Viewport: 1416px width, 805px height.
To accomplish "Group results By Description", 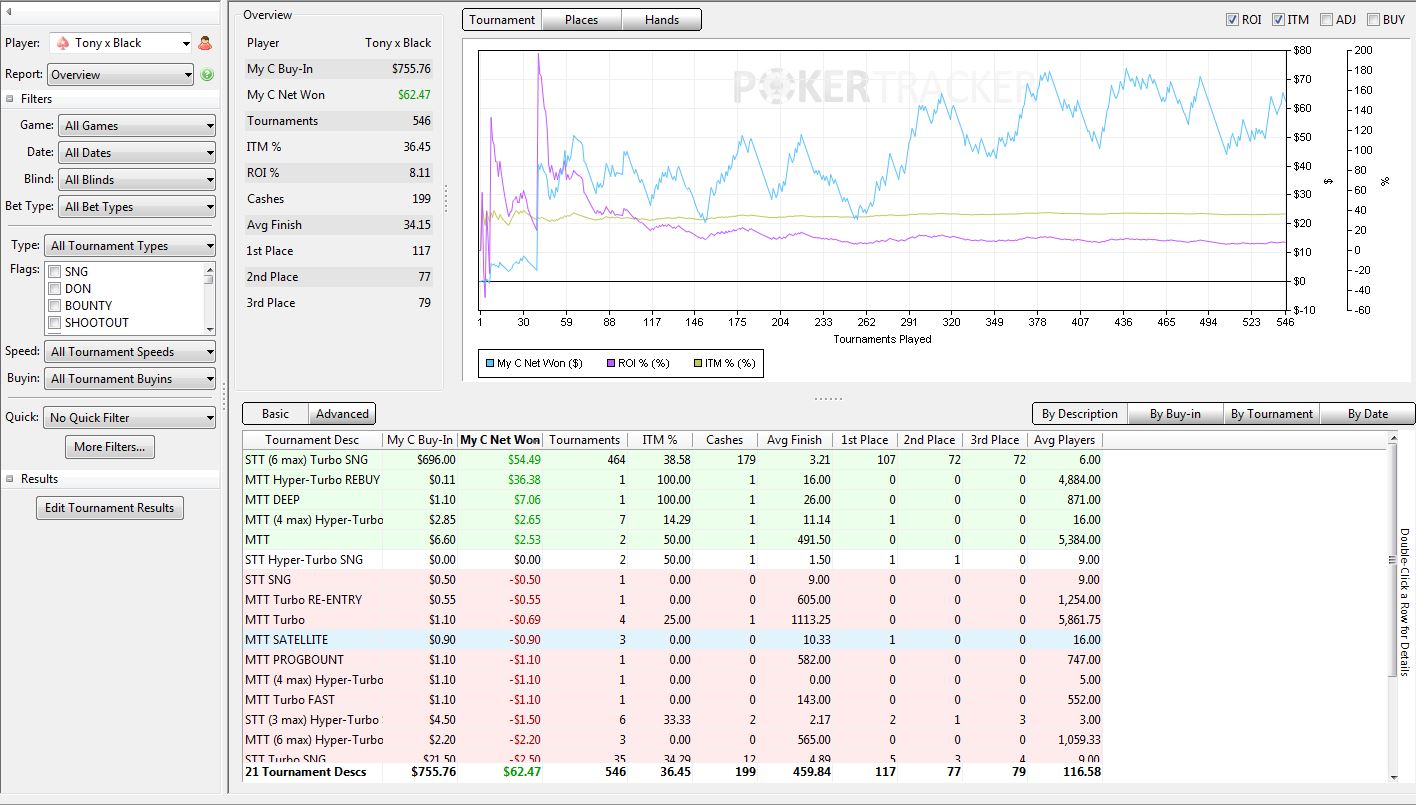I will (1080, 414).
